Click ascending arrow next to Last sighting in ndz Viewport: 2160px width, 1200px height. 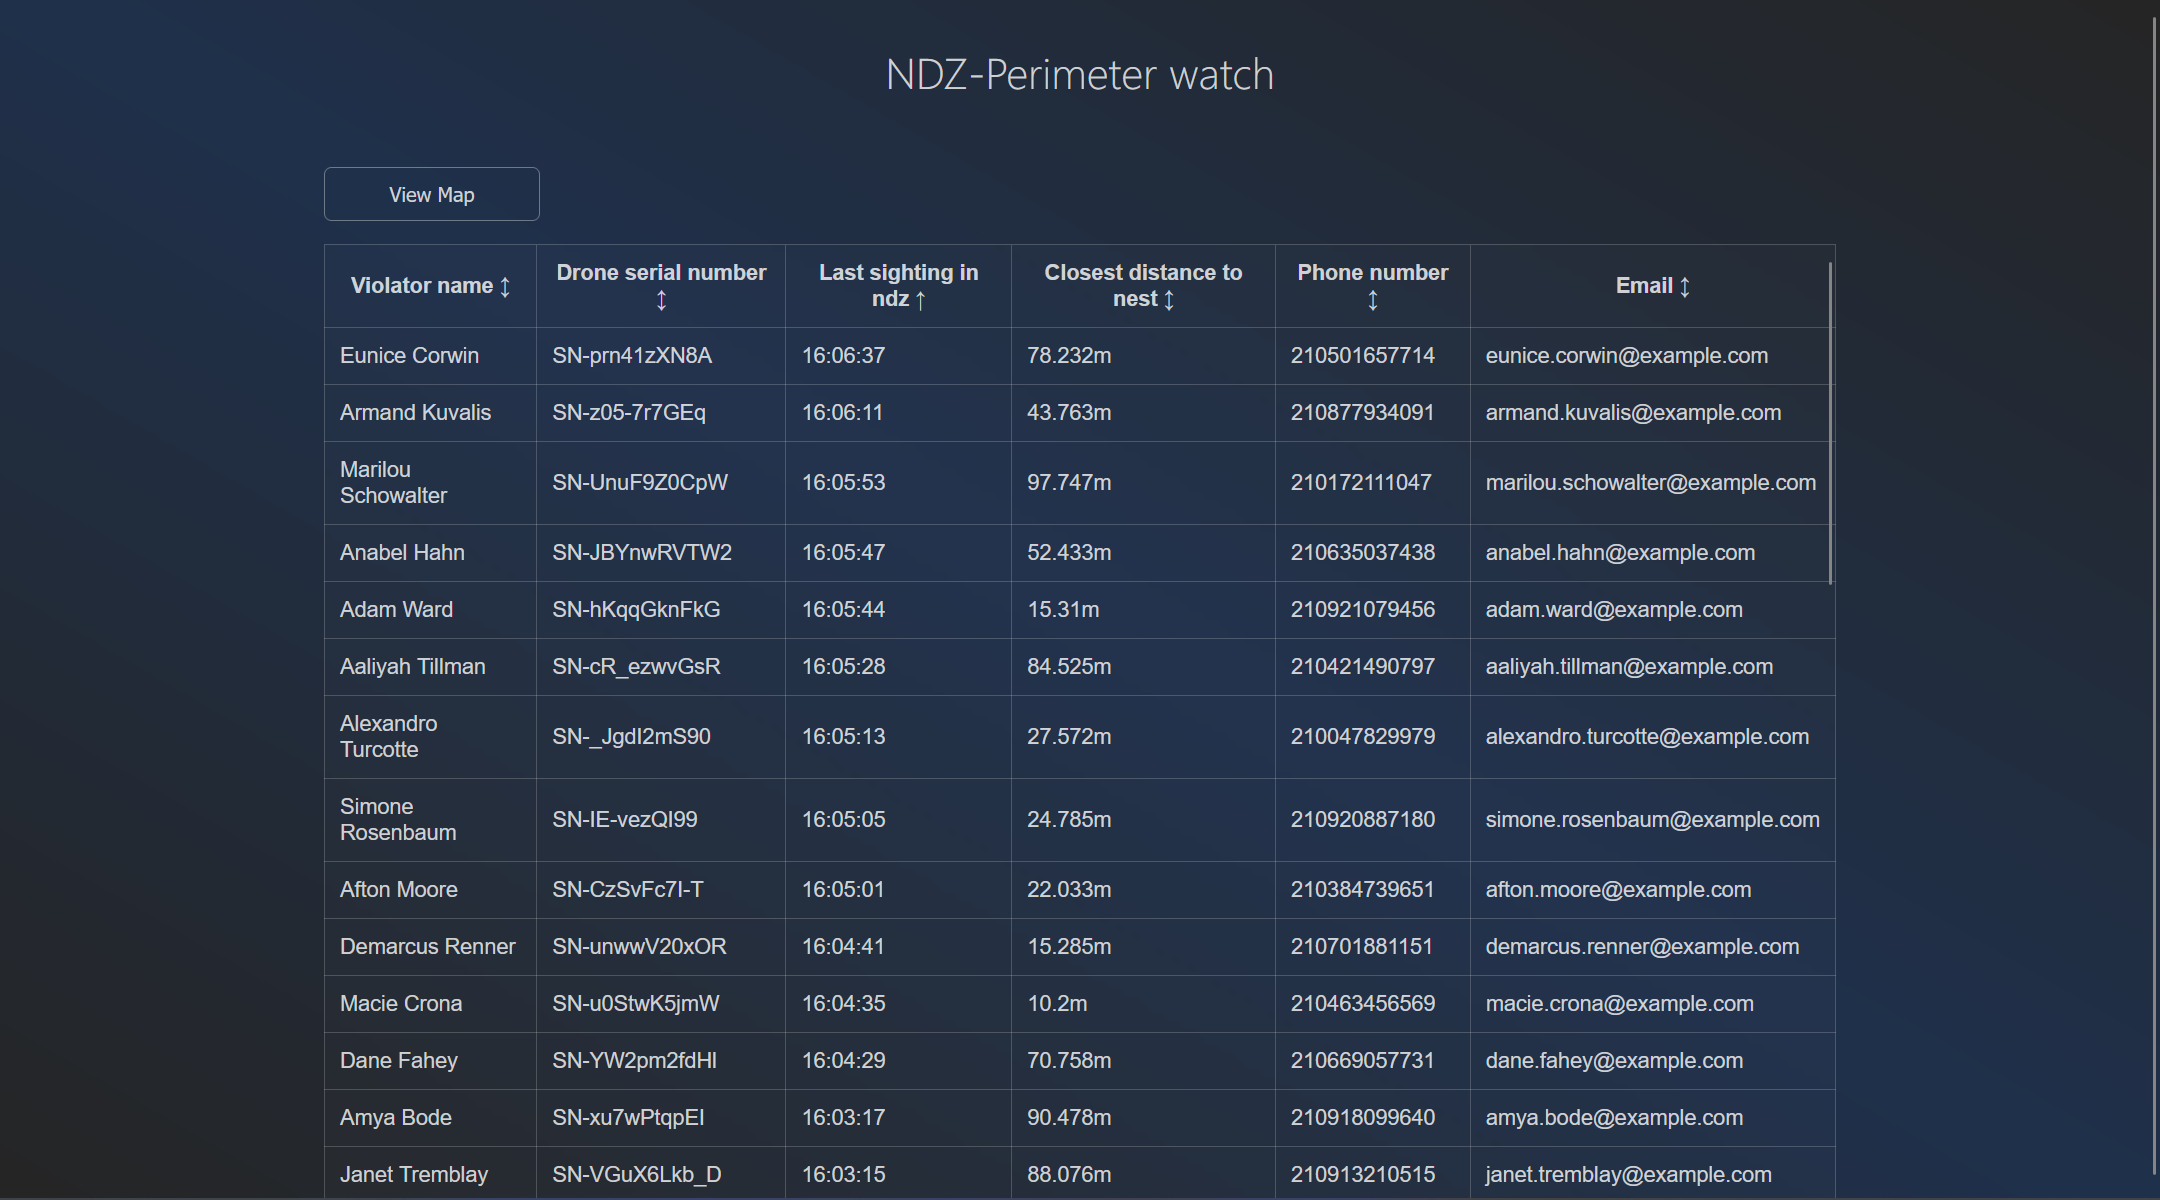921,300
